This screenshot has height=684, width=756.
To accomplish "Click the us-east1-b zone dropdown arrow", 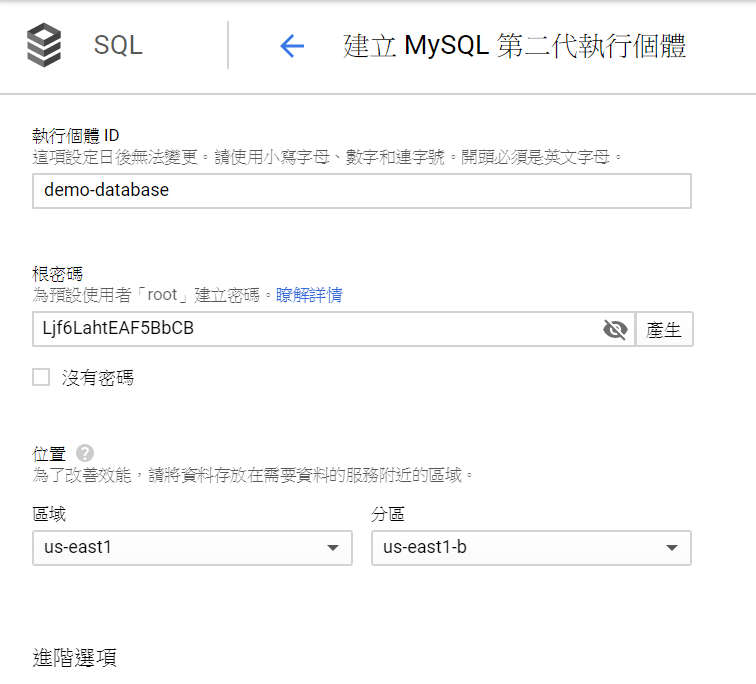I will (x=672, y=548).
